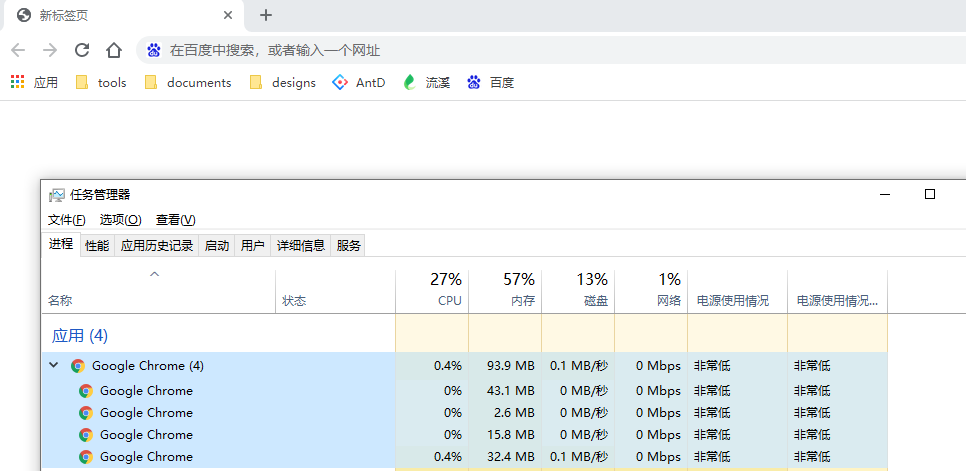Open the 选项(O) menu
Viewport: 966px width, 471px height.
[x=121, y=220]
